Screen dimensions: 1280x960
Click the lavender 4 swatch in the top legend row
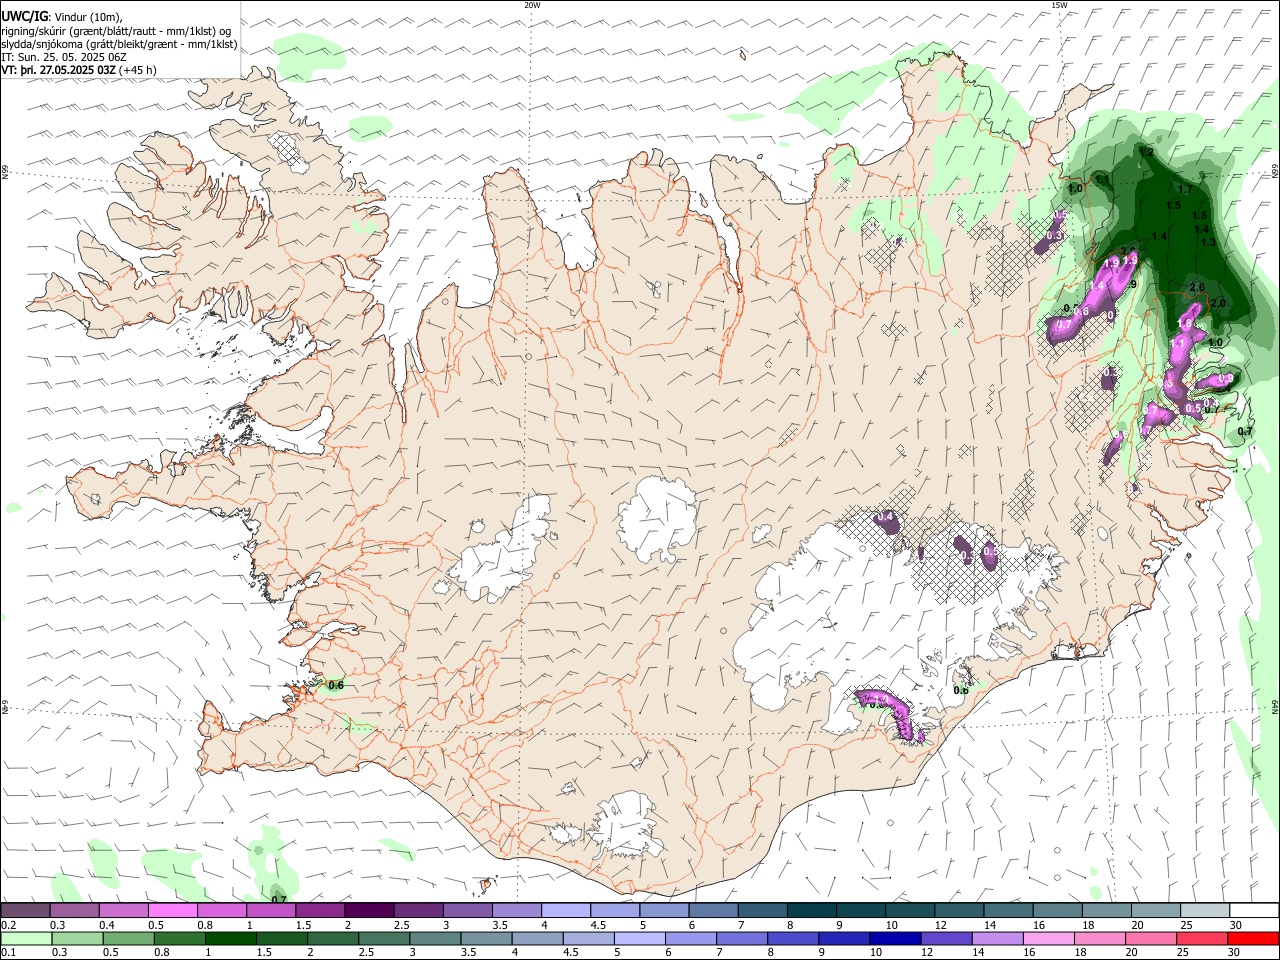click(567, 910)
